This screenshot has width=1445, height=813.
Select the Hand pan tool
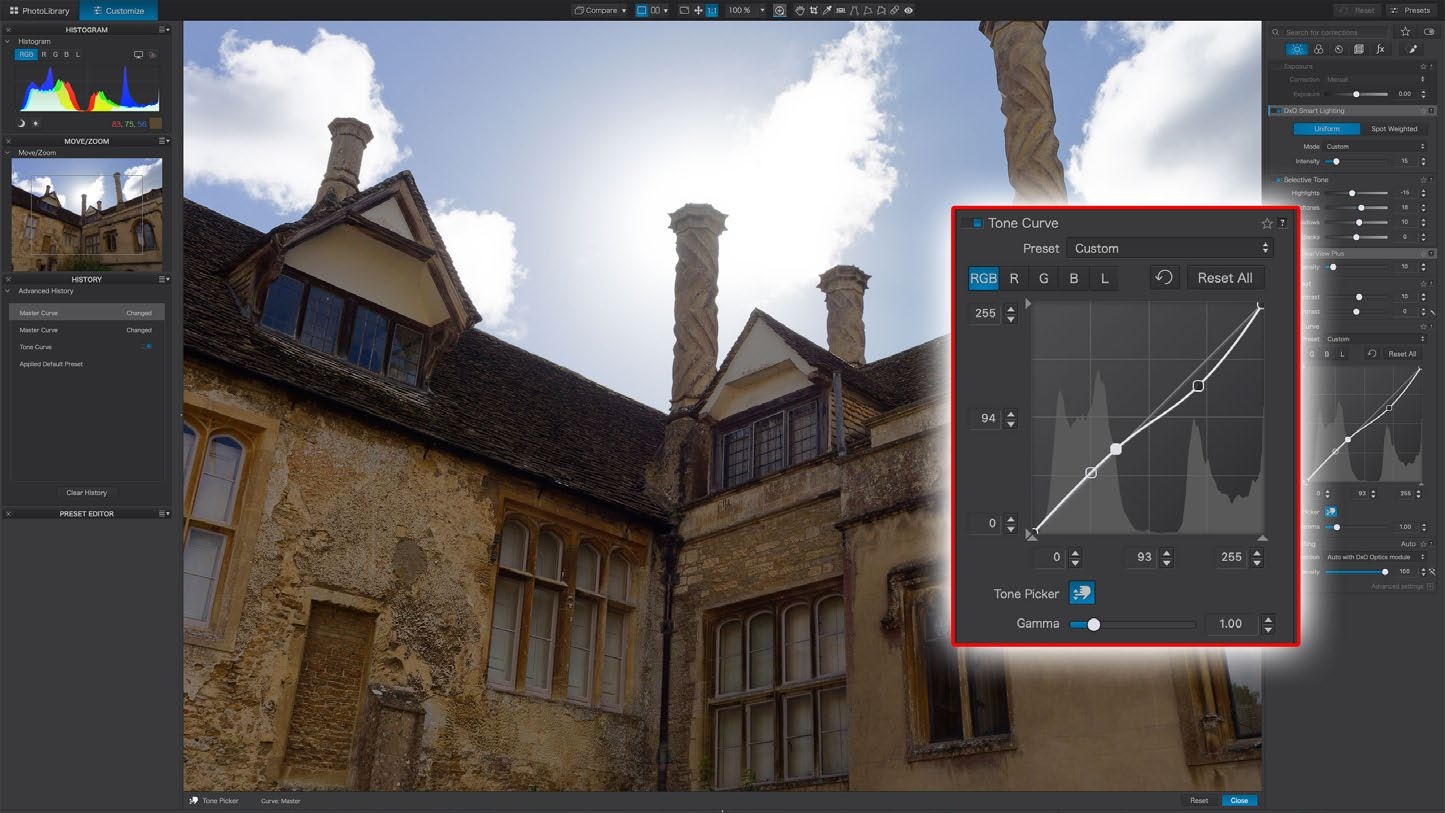point(800,10)
